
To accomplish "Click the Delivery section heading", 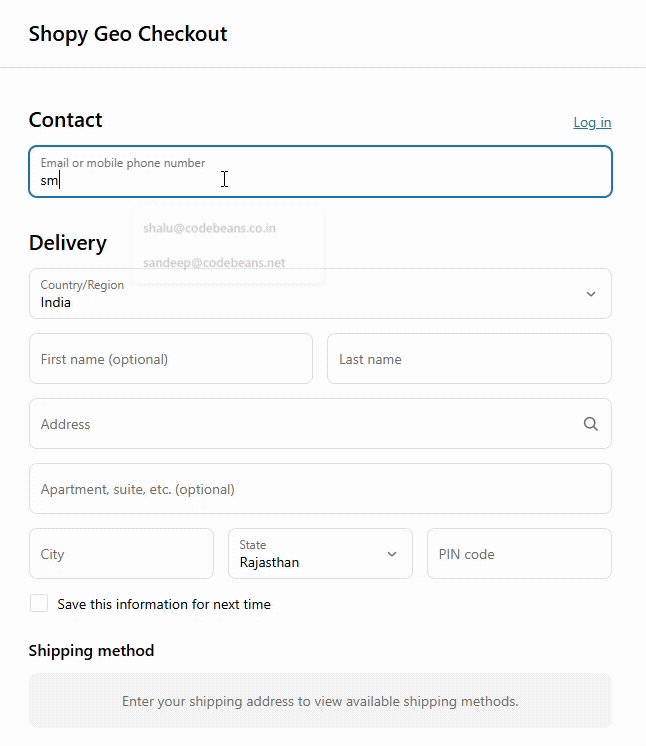I will (68, 243).
